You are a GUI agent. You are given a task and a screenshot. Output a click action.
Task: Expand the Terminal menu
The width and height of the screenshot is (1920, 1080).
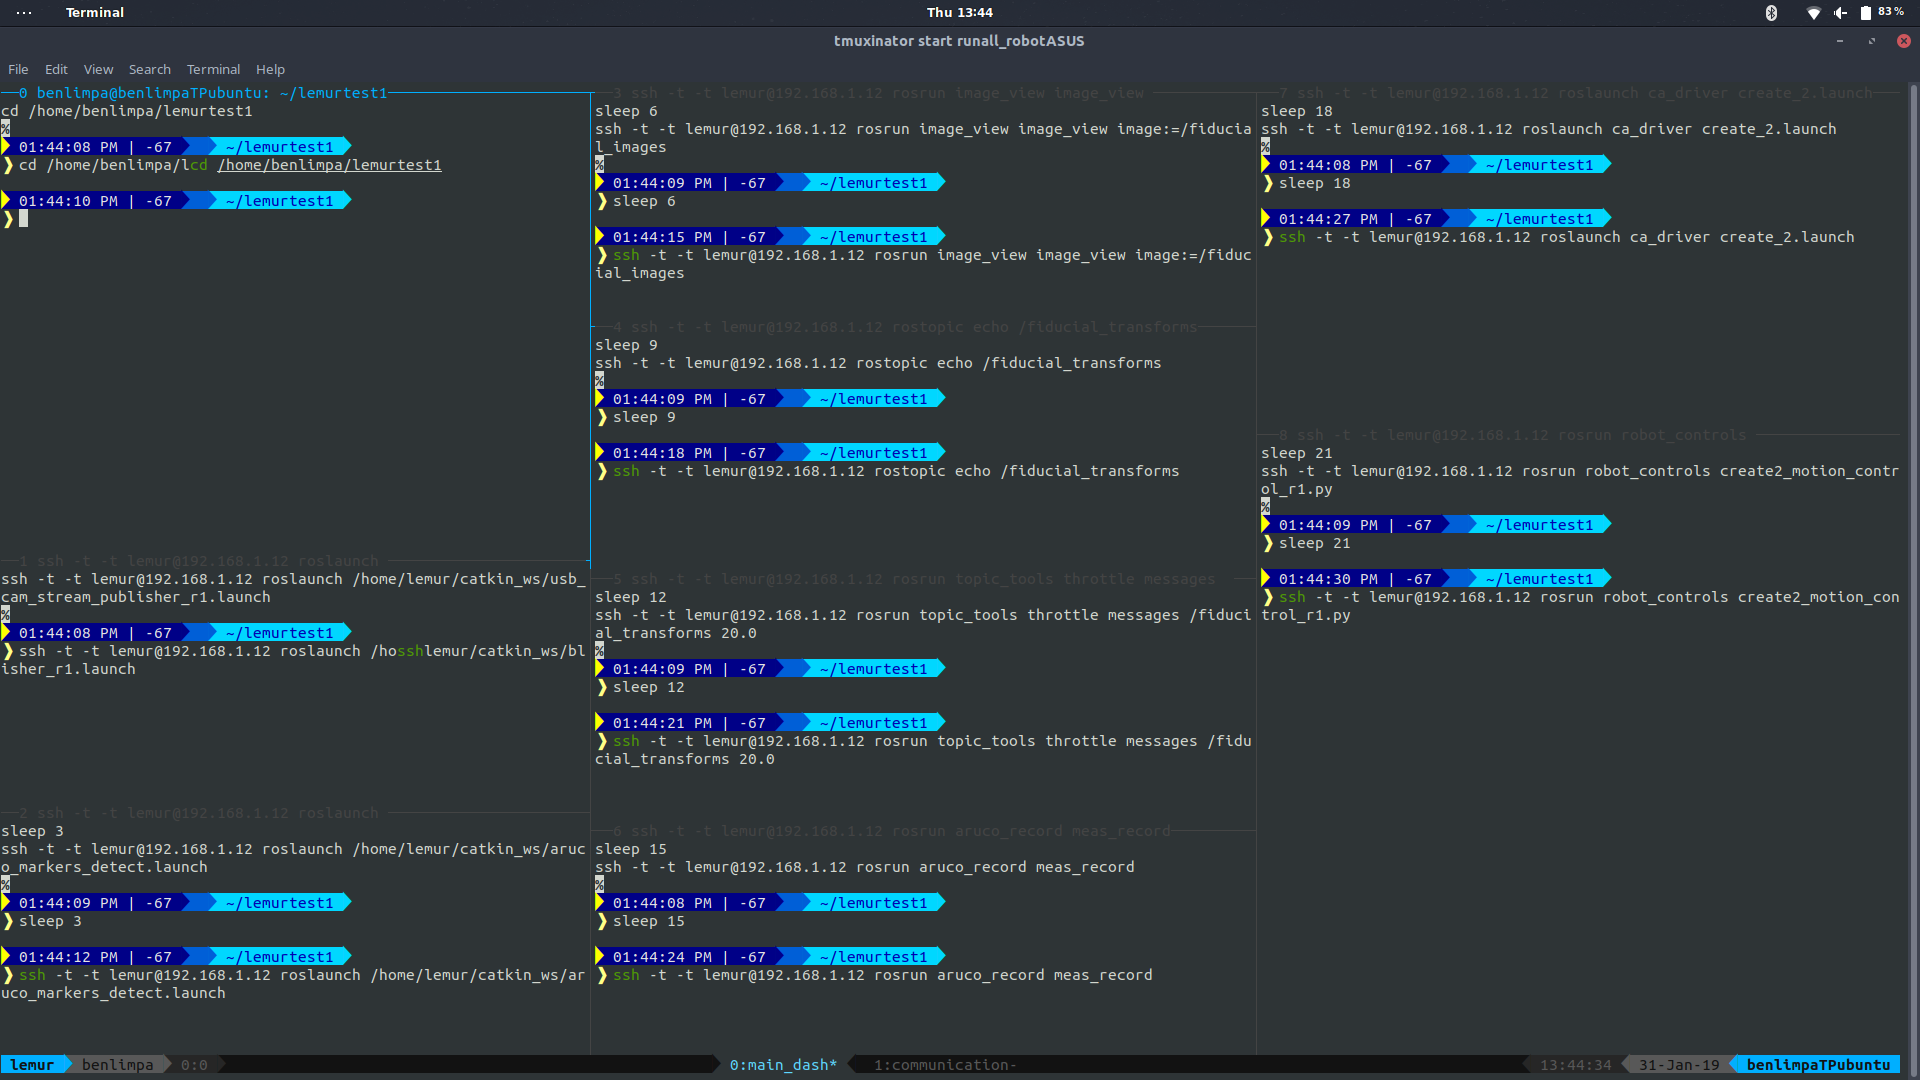click(x=213, y=69)
